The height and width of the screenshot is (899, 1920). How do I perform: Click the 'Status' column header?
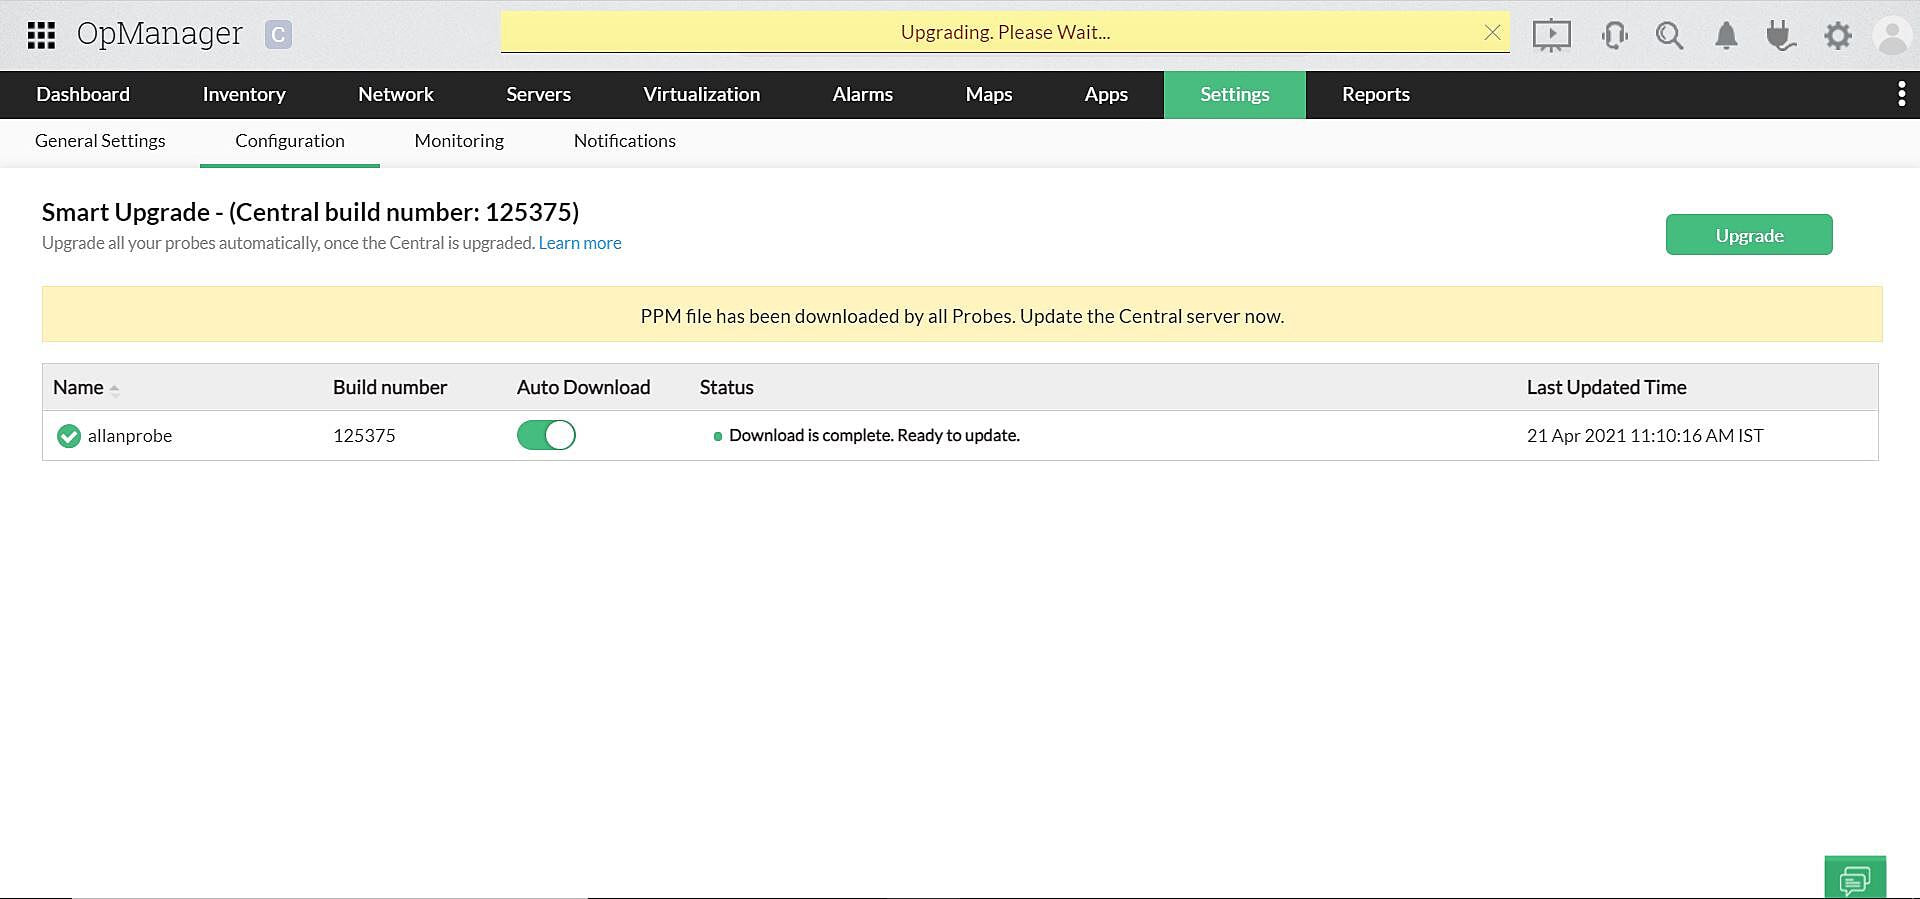tap(727, 388)
